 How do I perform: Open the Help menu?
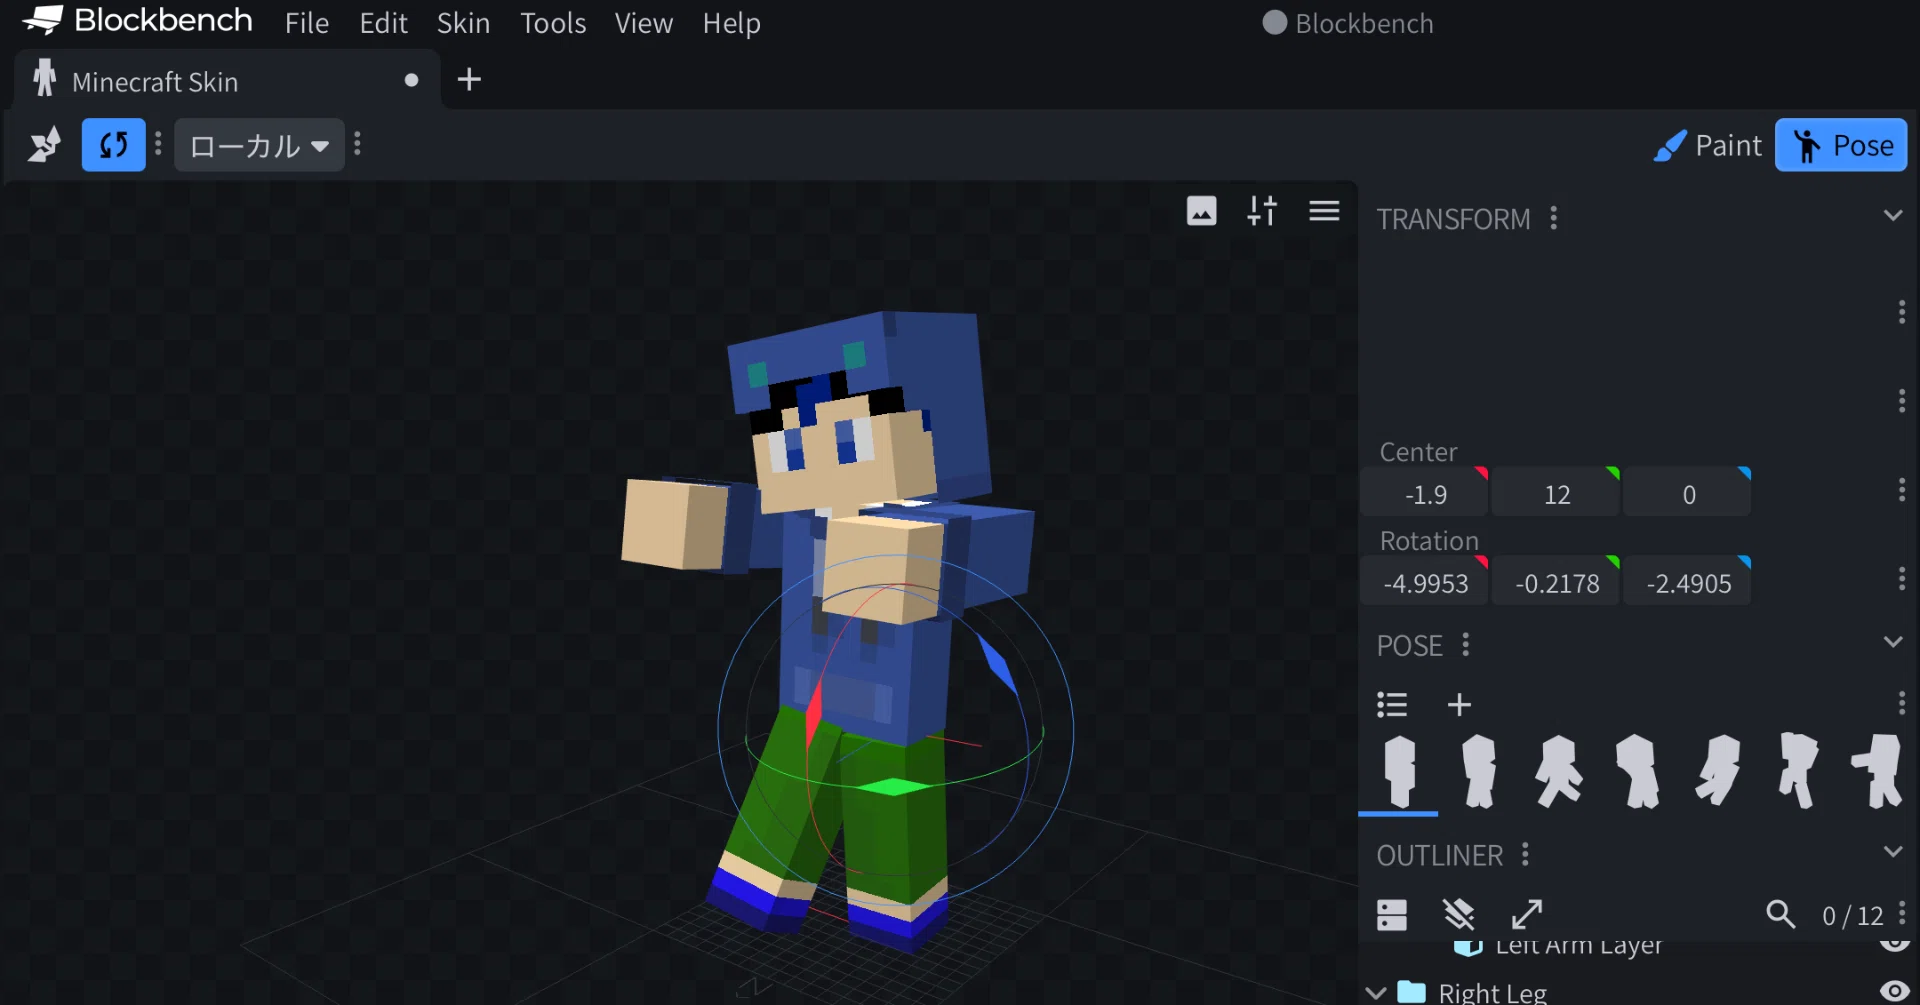(731, 23)
